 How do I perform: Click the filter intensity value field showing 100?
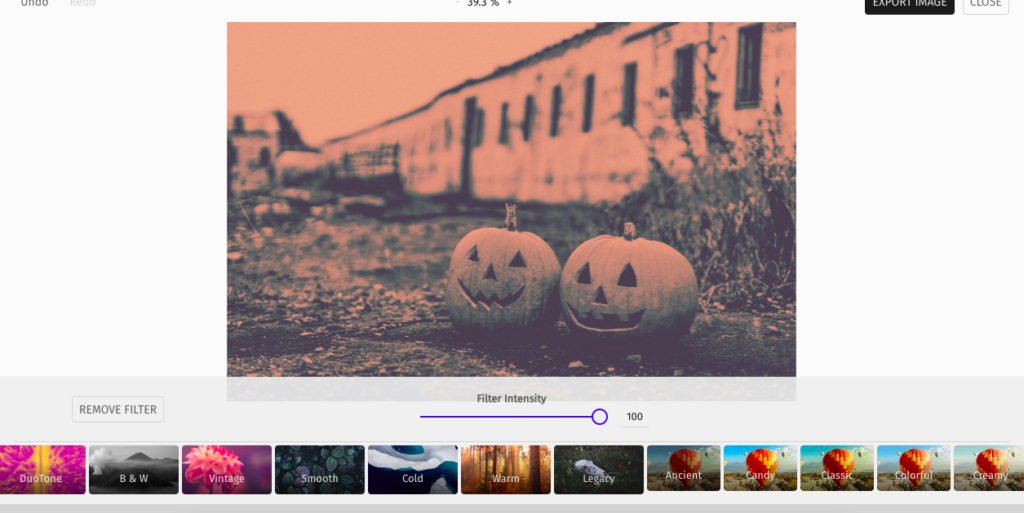click(634, 416)
